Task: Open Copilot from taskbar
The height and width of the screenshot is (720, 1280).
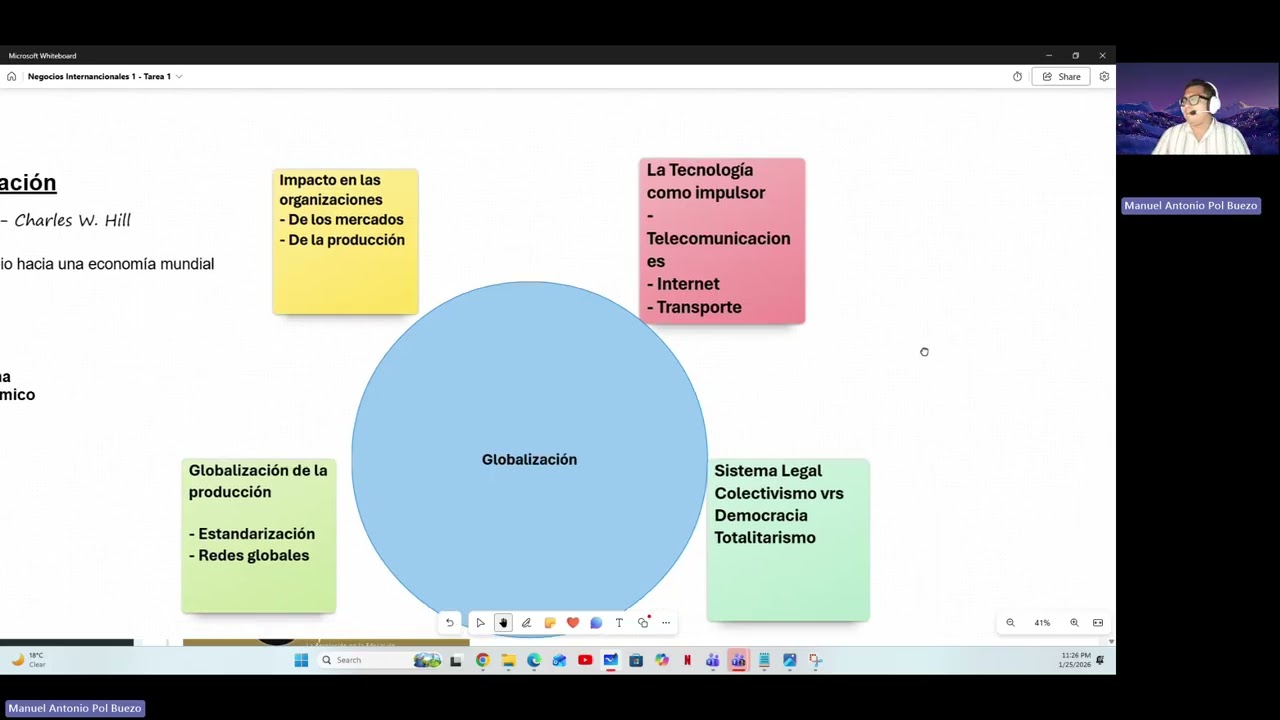Action: click(661, 660)
